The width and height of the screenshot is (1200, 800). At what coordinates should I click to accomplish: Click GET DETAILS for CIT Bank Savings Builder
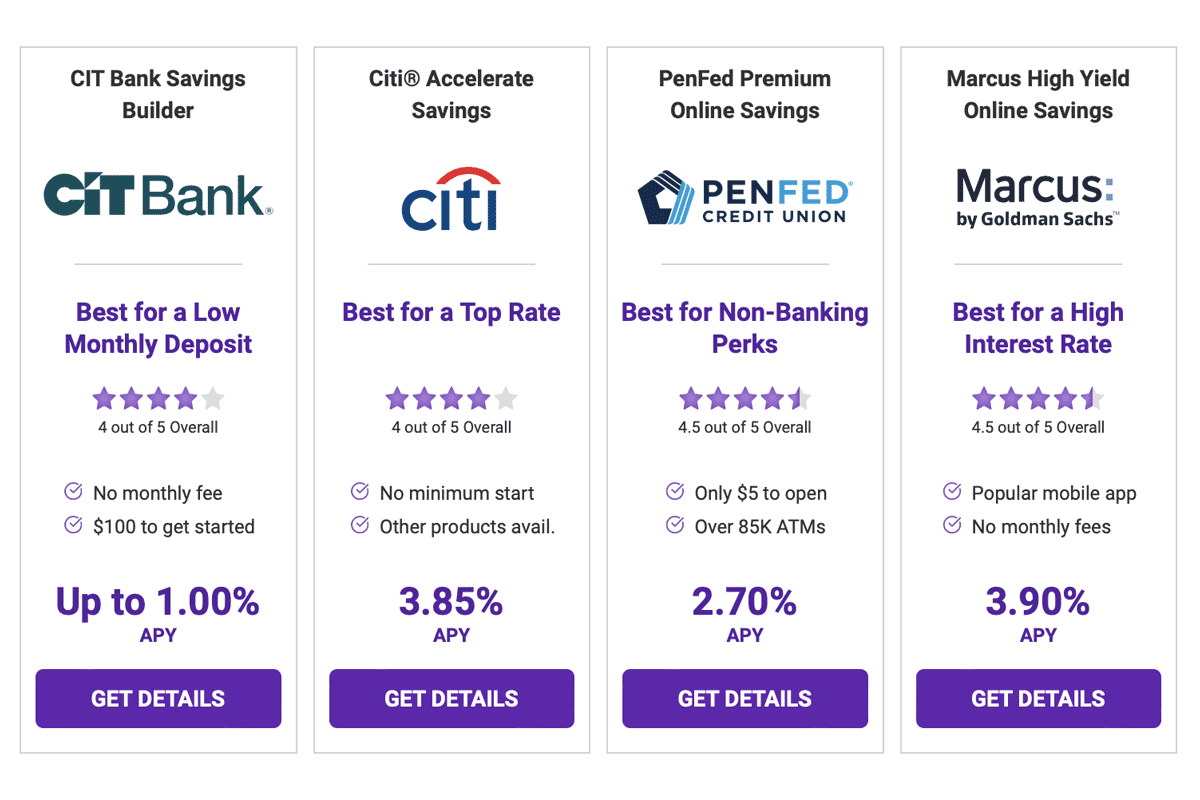158,698
